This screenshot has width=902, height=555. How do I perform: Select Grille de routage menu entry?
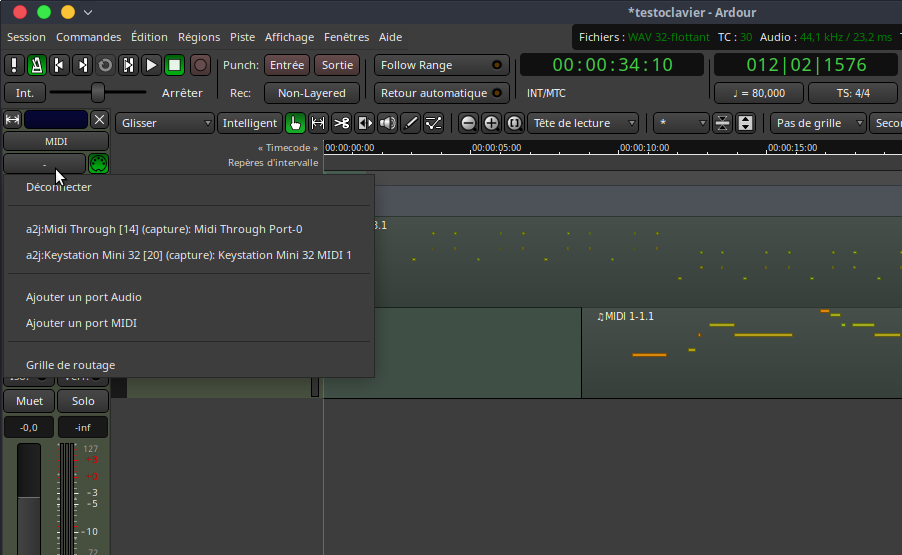point(70,365)
